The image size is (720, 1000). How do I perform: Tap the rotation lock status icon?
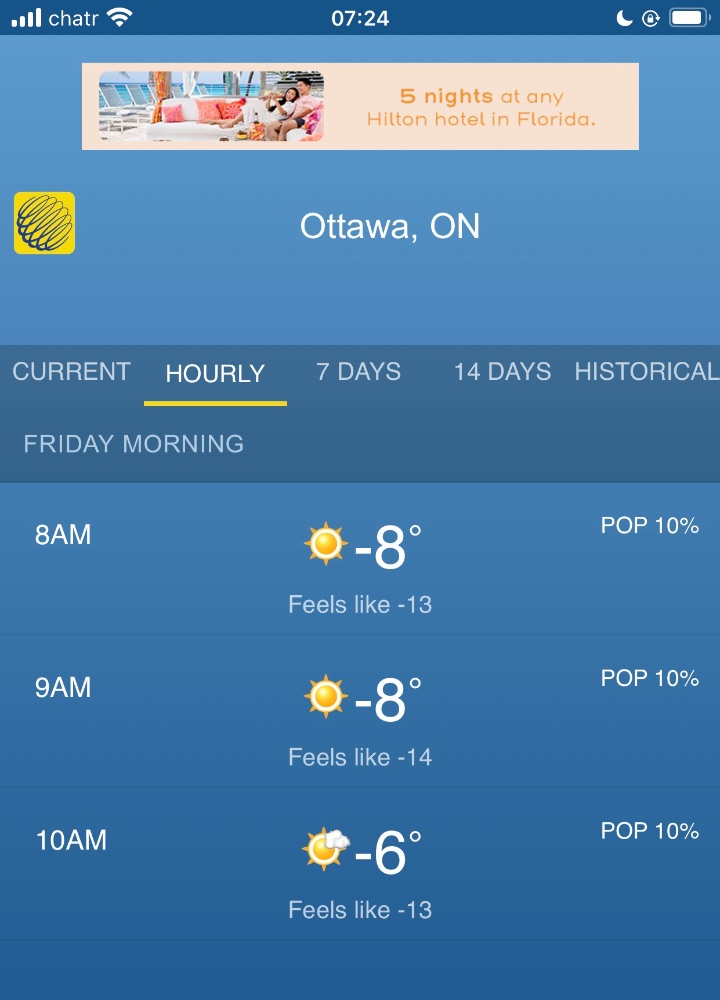tap(650, 18)
